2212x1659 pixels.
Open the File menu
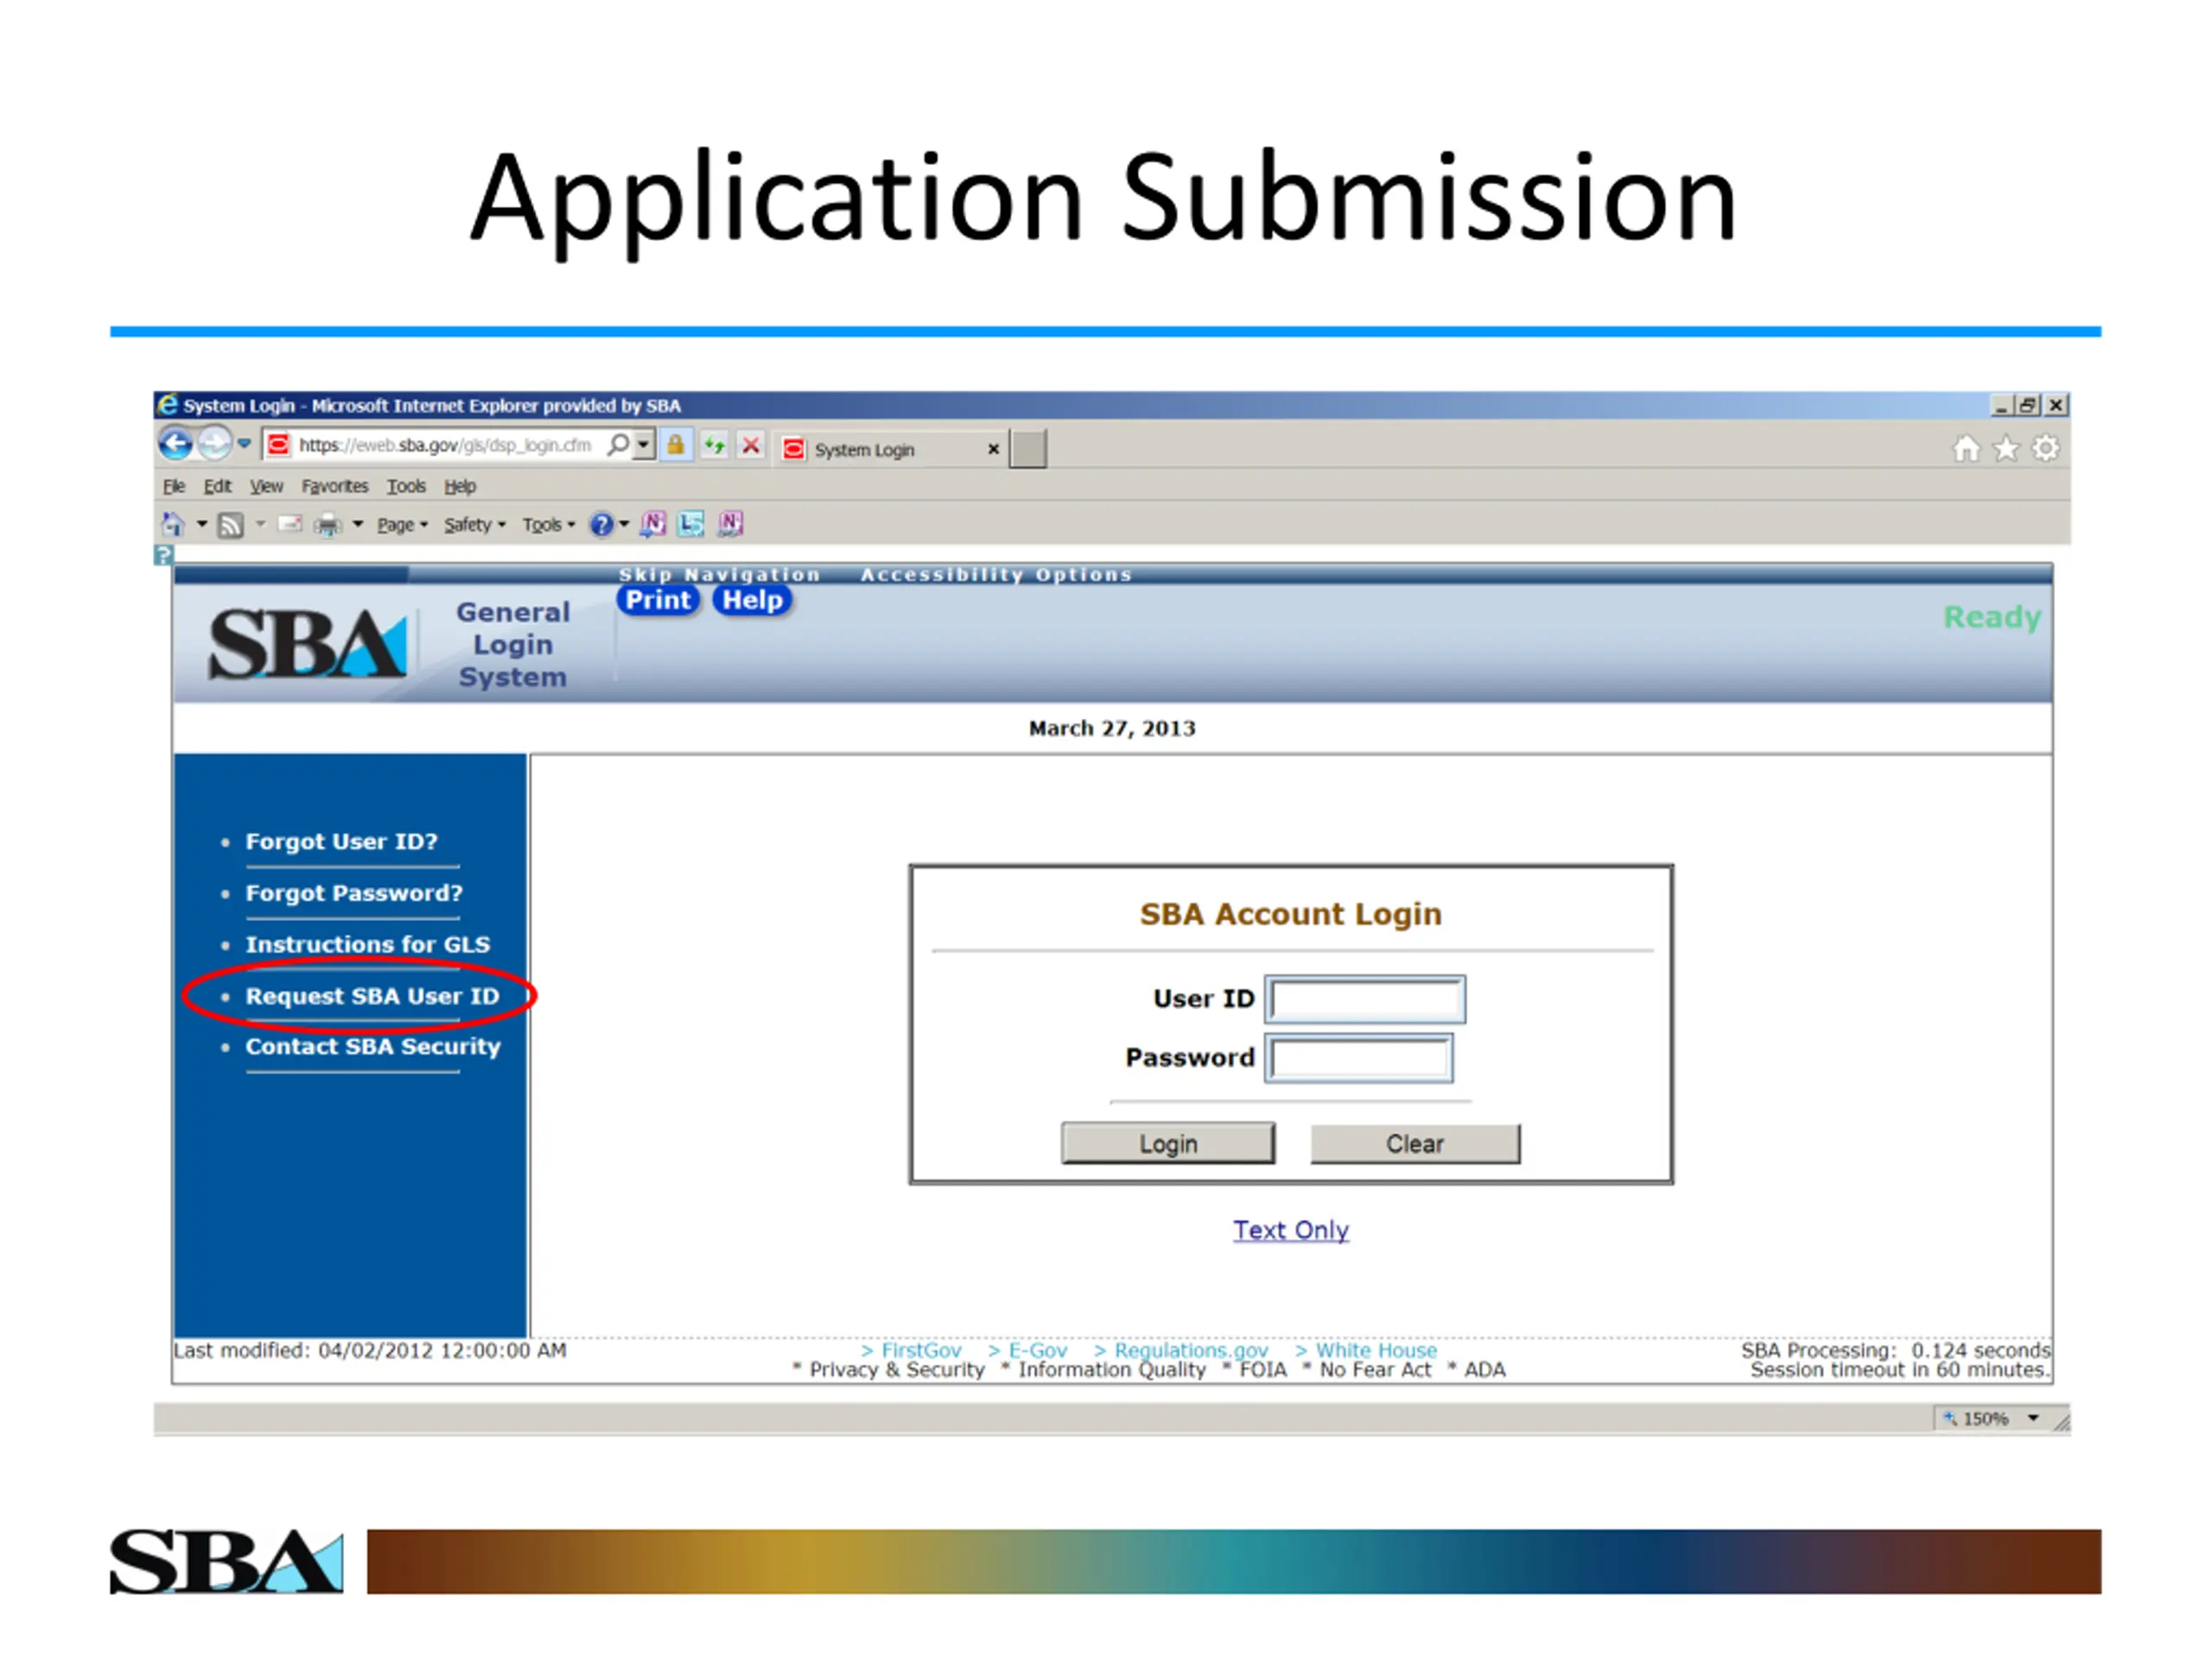(174, 487)
